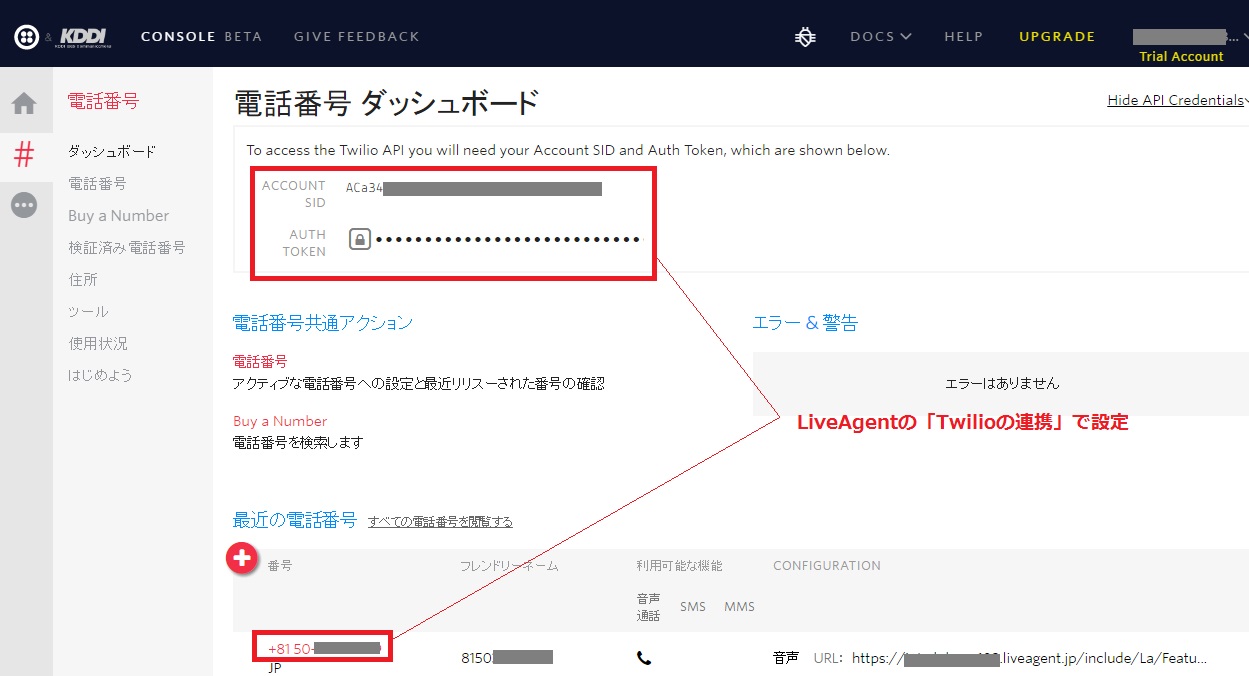Image resolution: width=1249 pixels, height=676 pixels.
Task: Open the debugger bug icon
Action: click(x=805, y=37)
